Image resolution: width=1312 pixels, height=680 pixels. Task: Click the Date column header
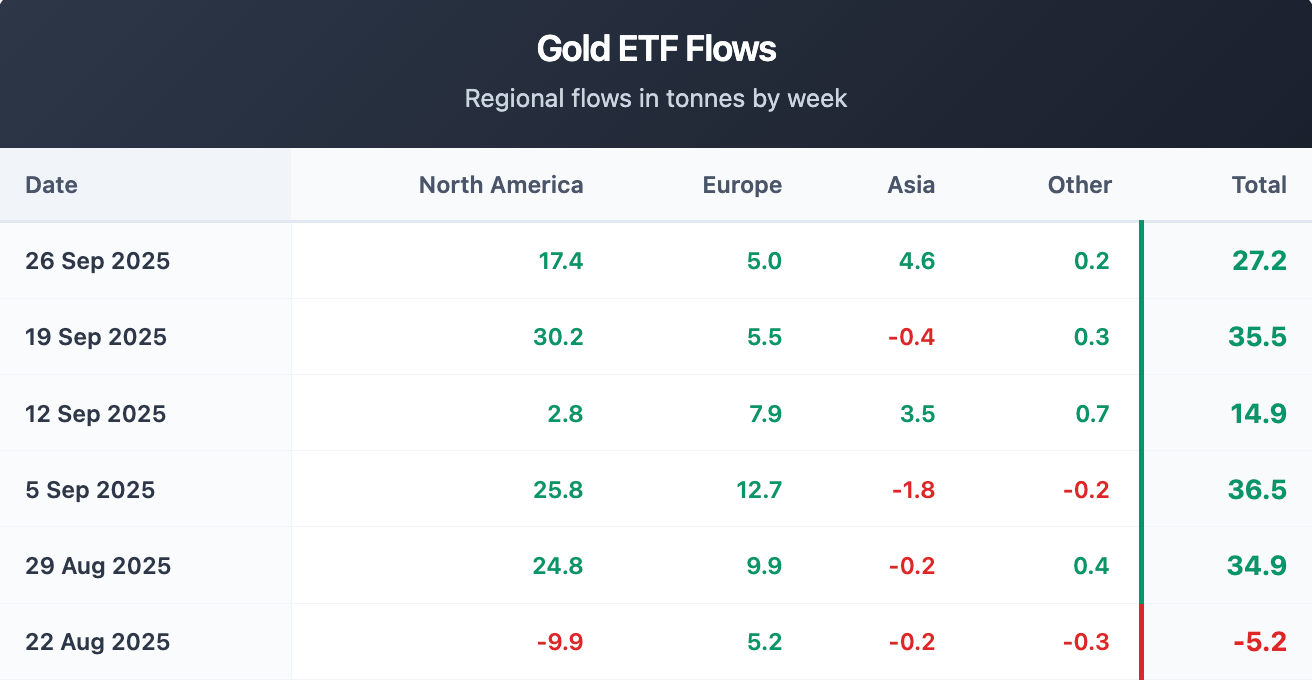51,185
